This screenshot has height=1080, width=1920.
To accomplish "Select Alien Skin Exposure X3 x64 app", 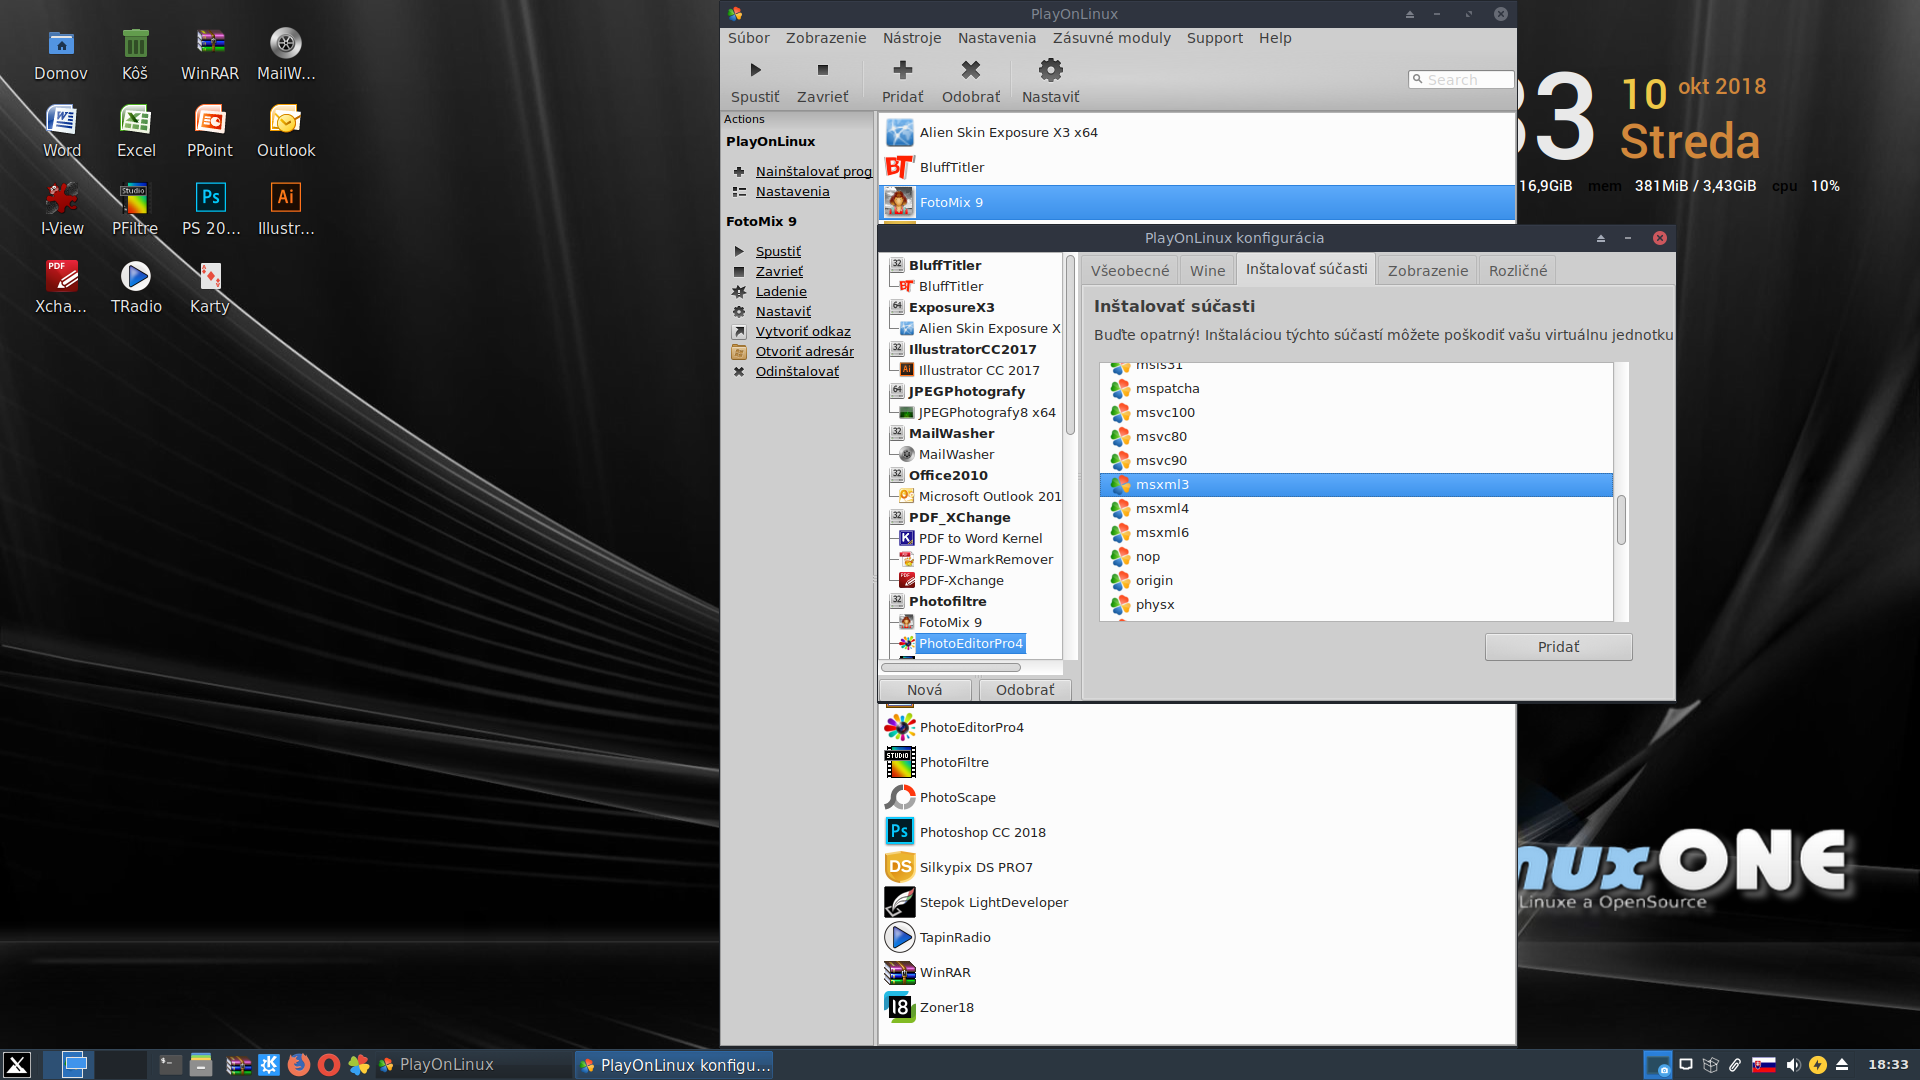I will point(1196,132).
